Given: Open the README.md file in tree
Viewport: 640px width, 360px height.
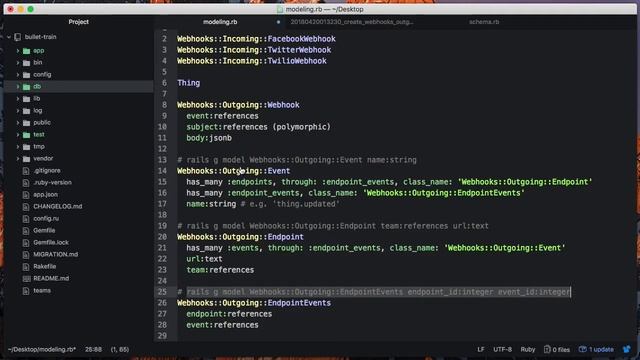Looking at the screenshot, I should 51,279.
